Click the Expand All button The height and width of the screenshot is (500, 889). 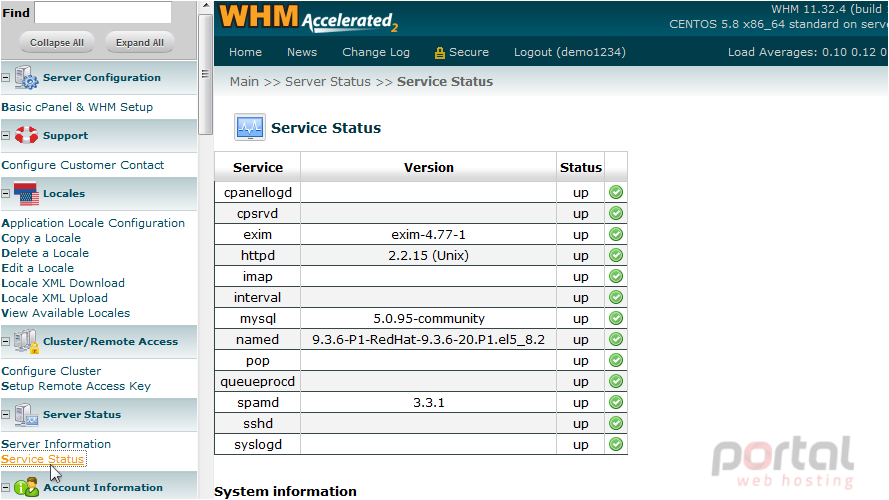point(139,43)
